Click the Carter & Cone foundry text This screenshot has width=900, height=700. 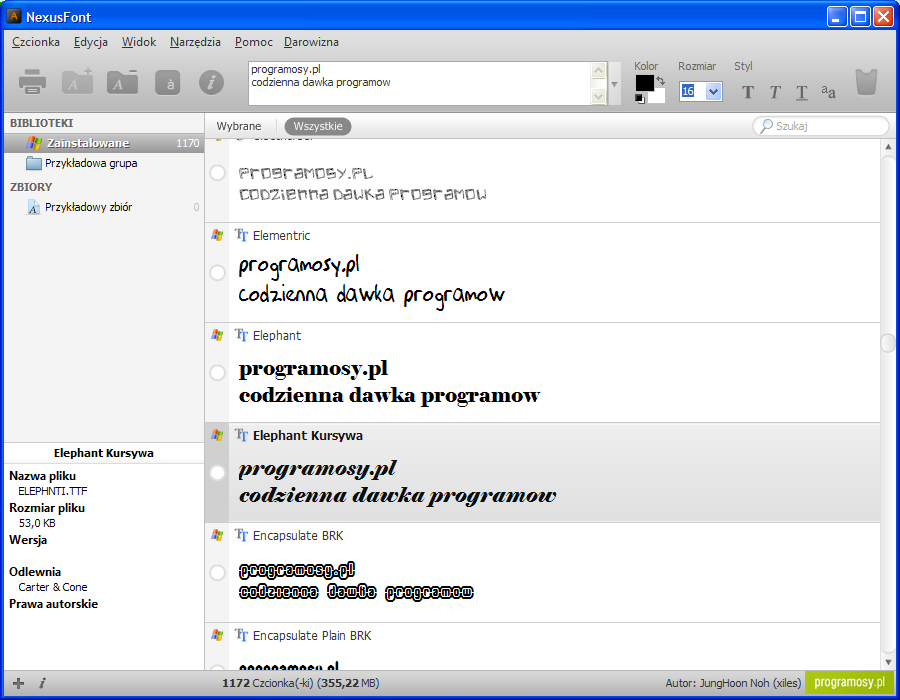coord(53,587)
